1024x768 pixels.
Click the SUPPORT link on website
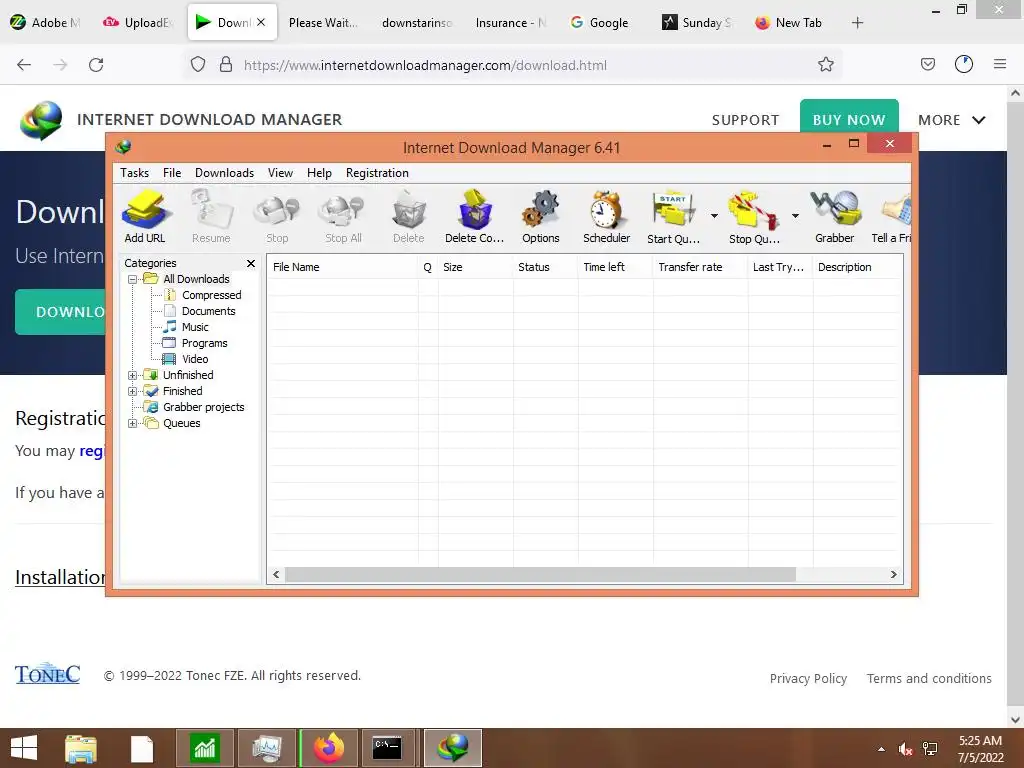pos(745,120)
